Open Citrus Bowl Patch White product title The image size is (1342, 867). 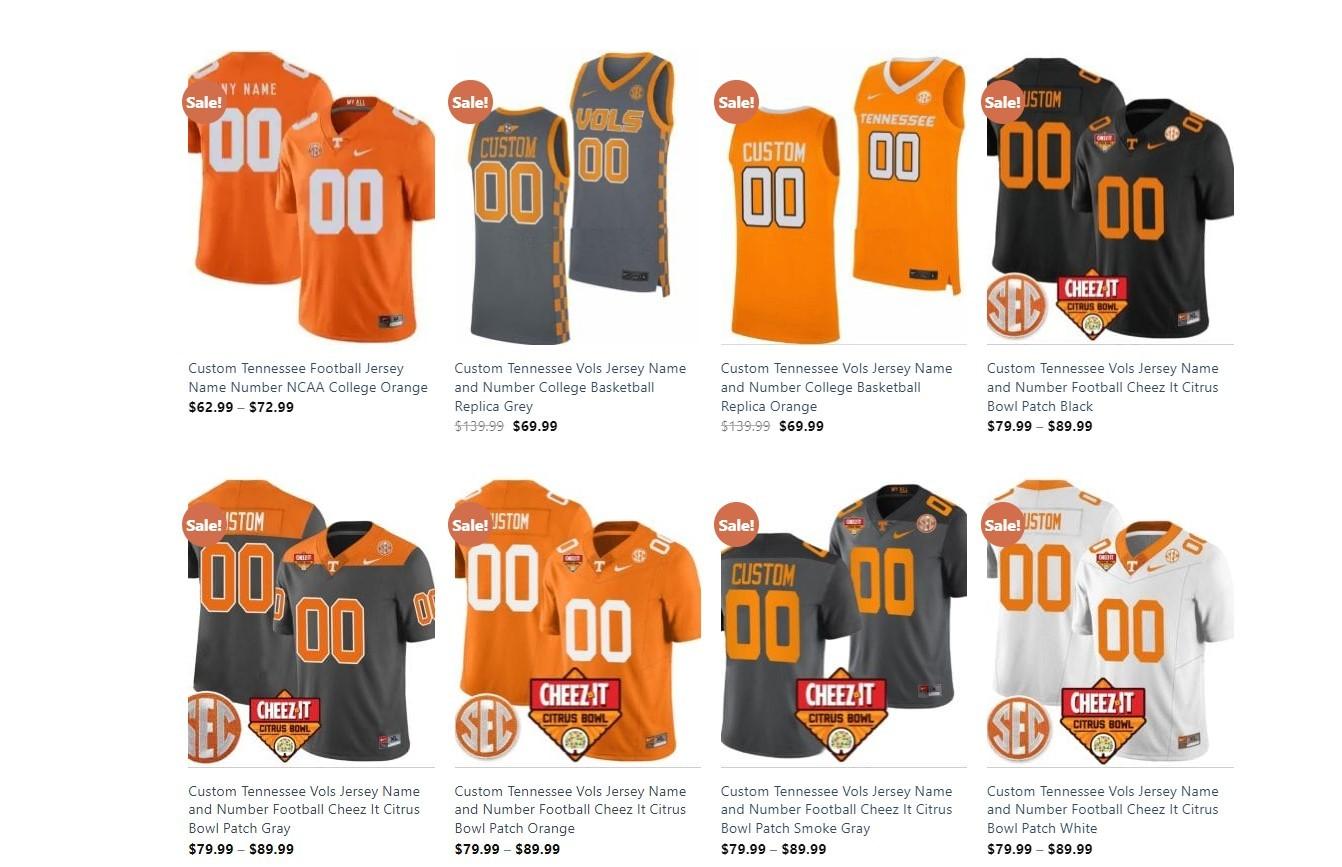point(1103,810)
